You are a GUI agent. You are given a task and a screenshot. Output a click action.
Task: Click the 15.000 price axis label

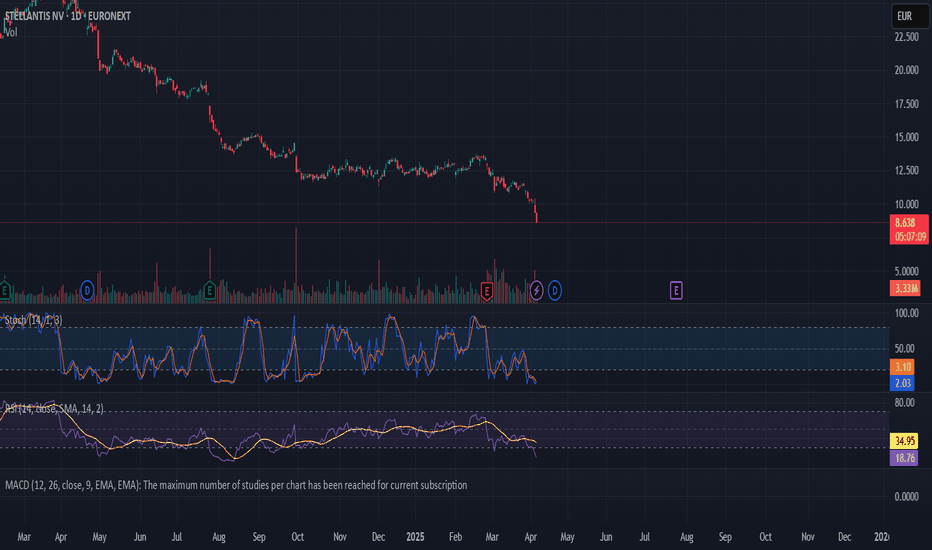tap(906, 137)
